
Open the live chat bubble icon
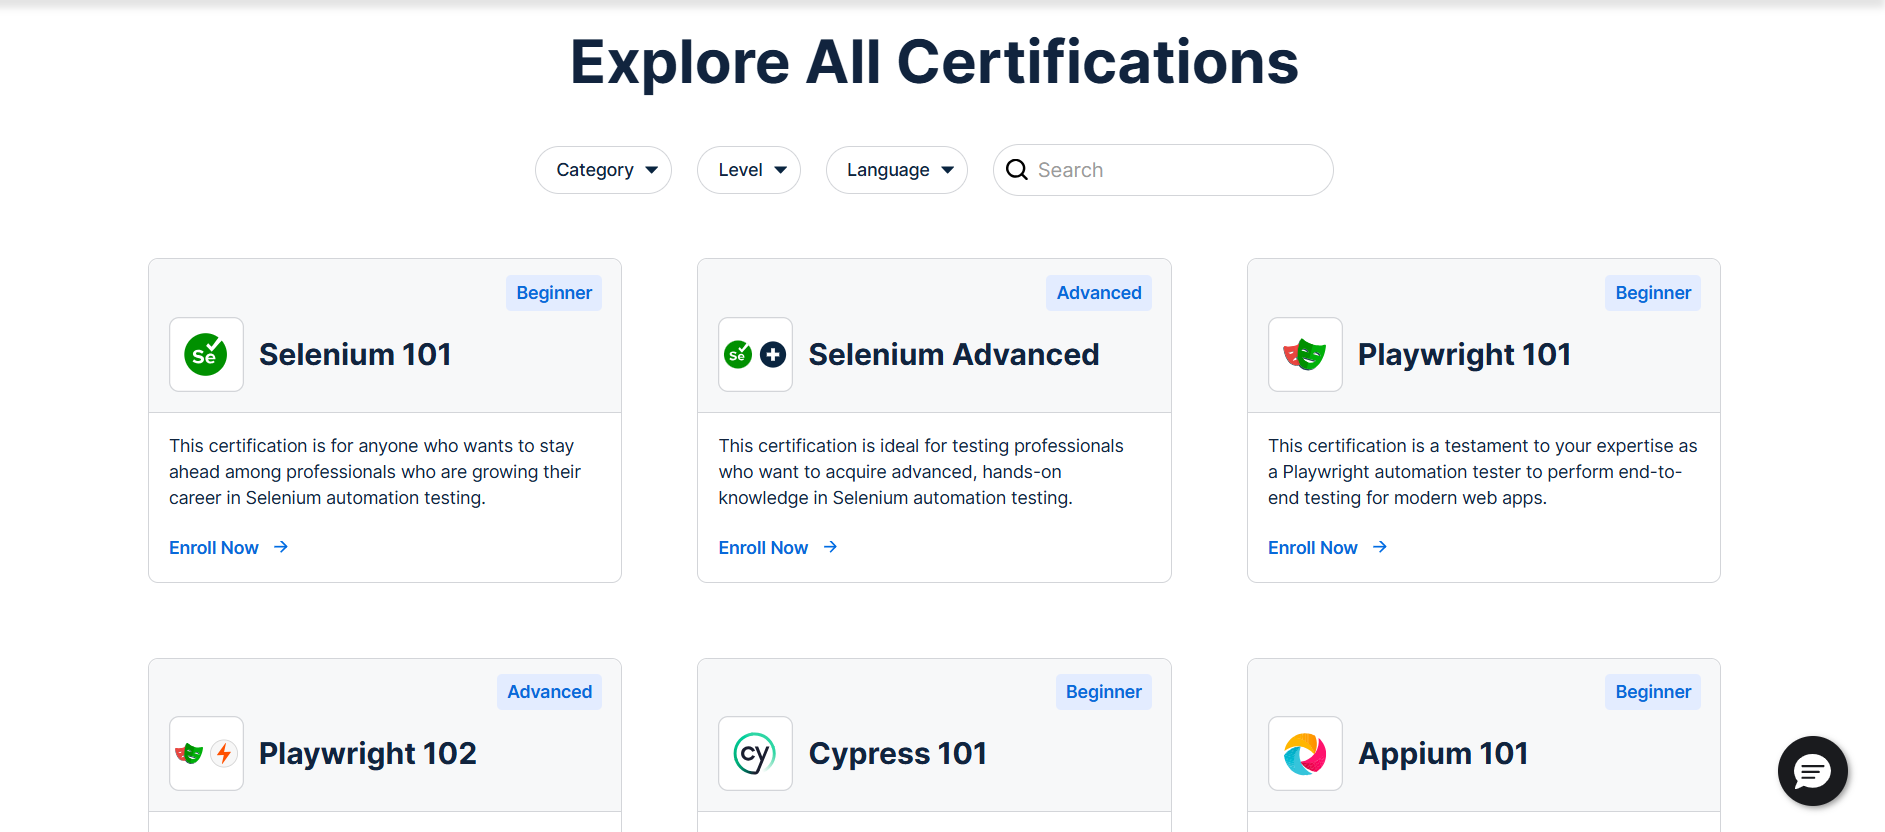1812,771
